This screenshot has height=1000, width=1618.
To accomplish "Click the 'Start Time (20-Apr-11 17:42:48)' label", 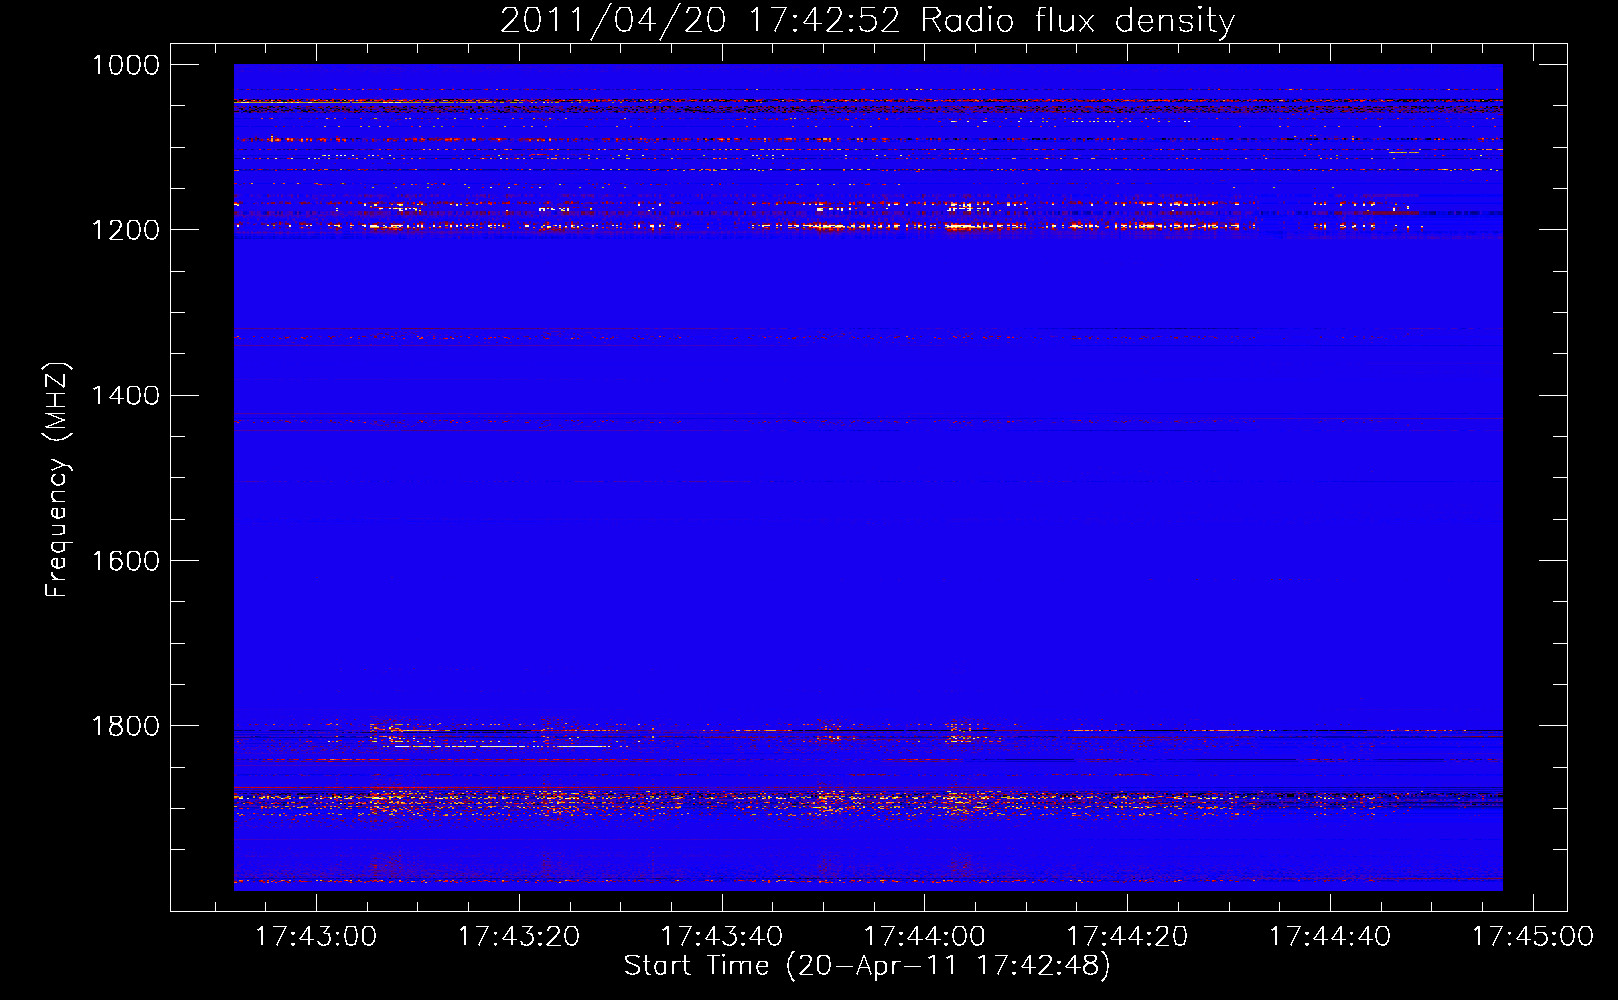I will (867, 966).
